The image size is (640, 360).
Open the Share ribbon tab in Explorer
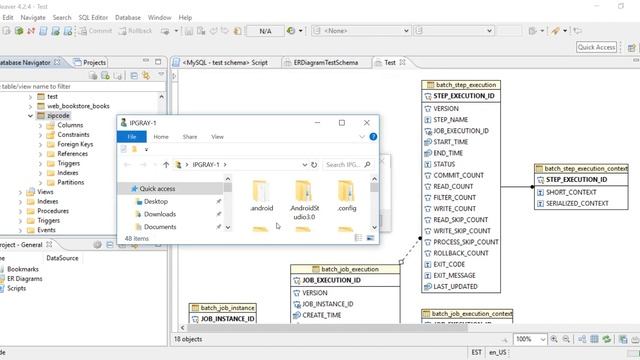coord(190,137)
